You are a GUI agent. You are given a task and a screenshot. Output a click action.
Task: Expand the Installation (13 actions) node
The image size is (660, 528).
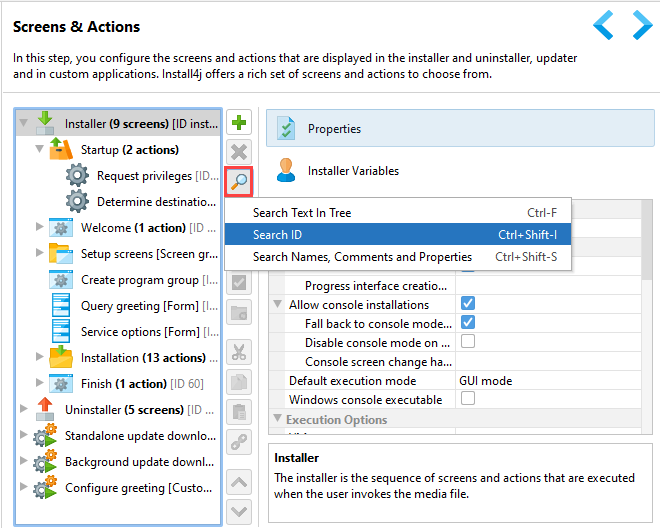(x=40, y=356)
